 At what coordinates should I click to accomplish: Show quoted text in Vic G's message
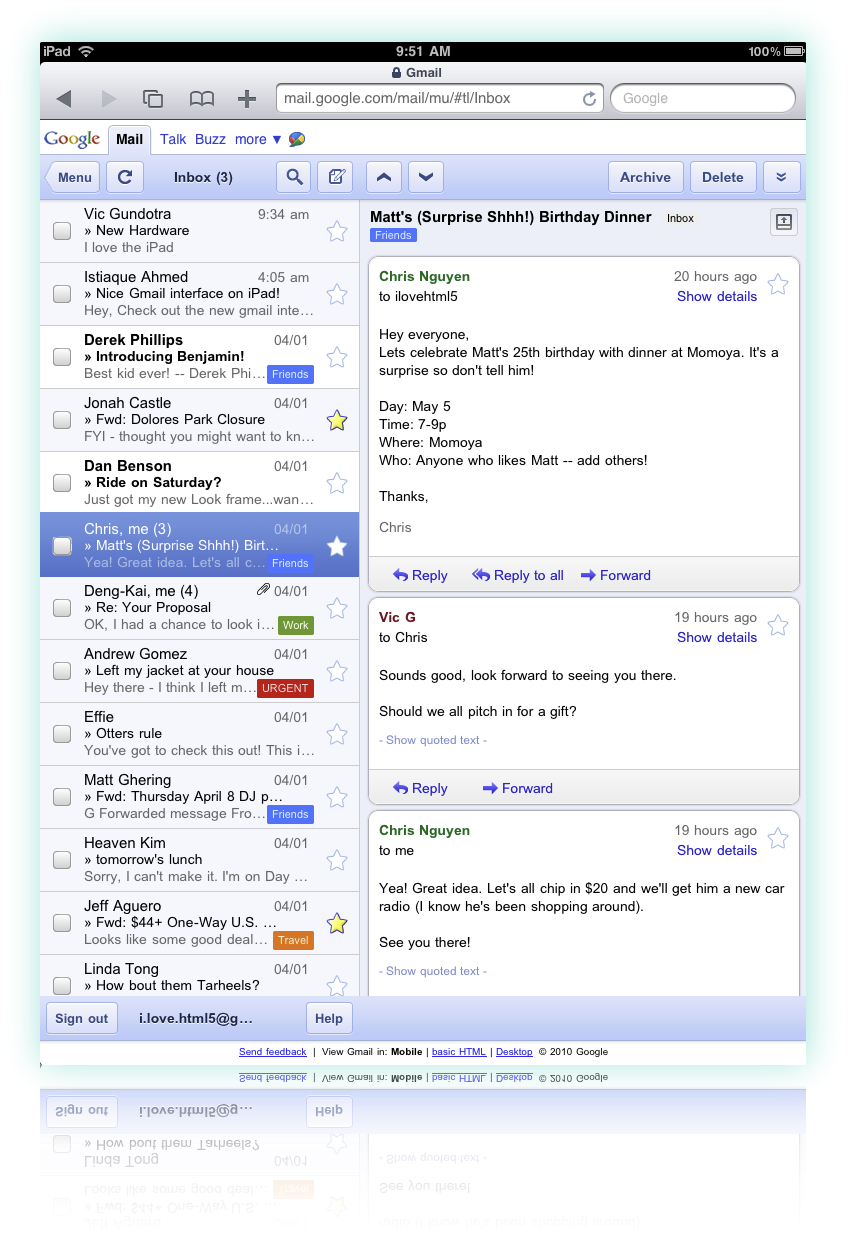tap(433, 740)
